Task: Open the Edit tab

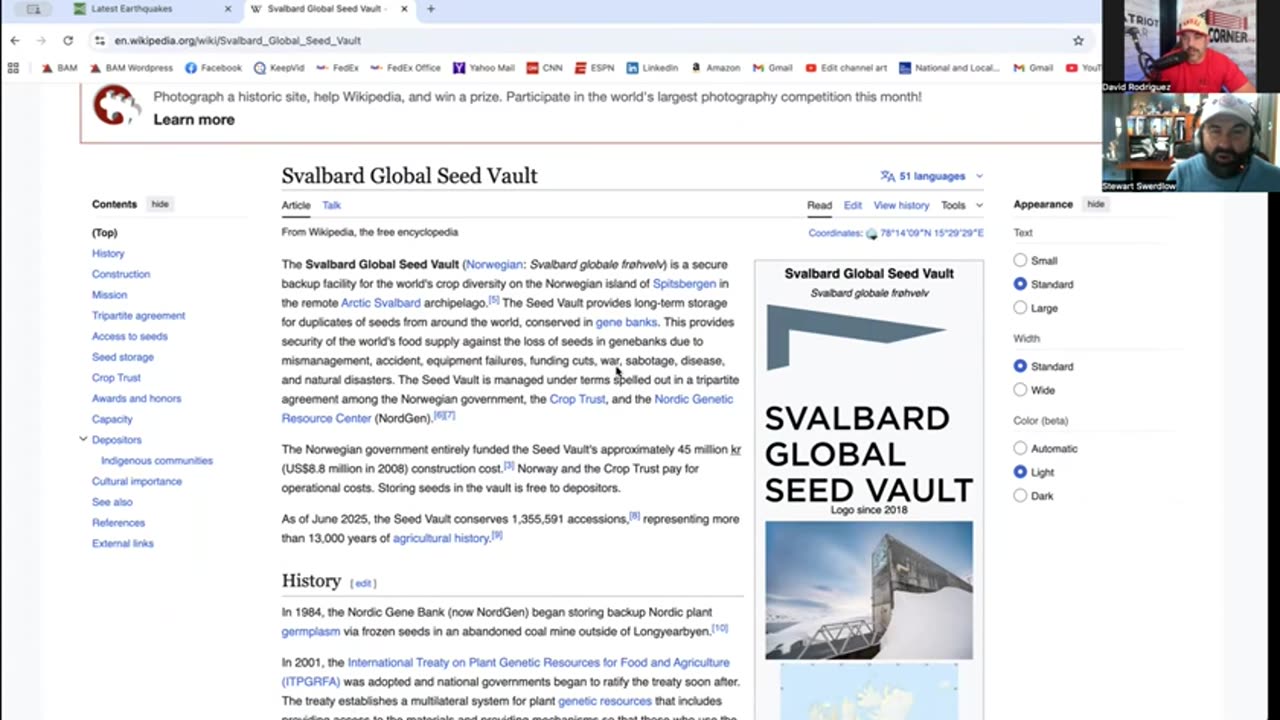Action: pos(852,205)
